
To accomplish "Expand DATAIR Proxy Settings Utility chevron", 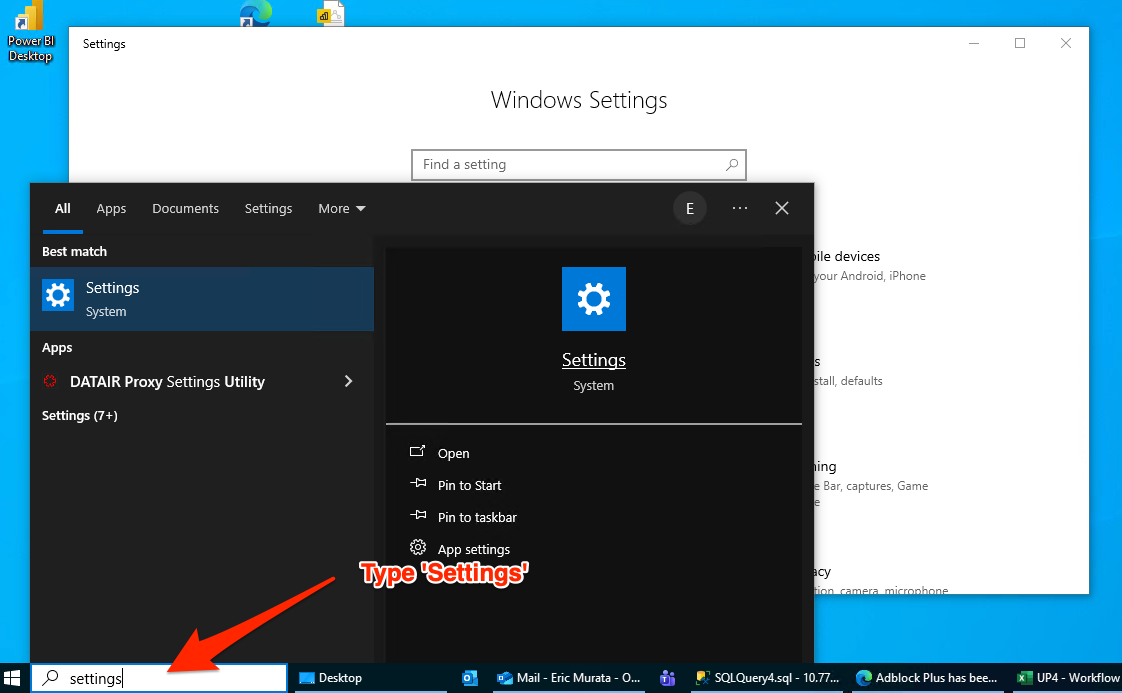I will 348,381.
